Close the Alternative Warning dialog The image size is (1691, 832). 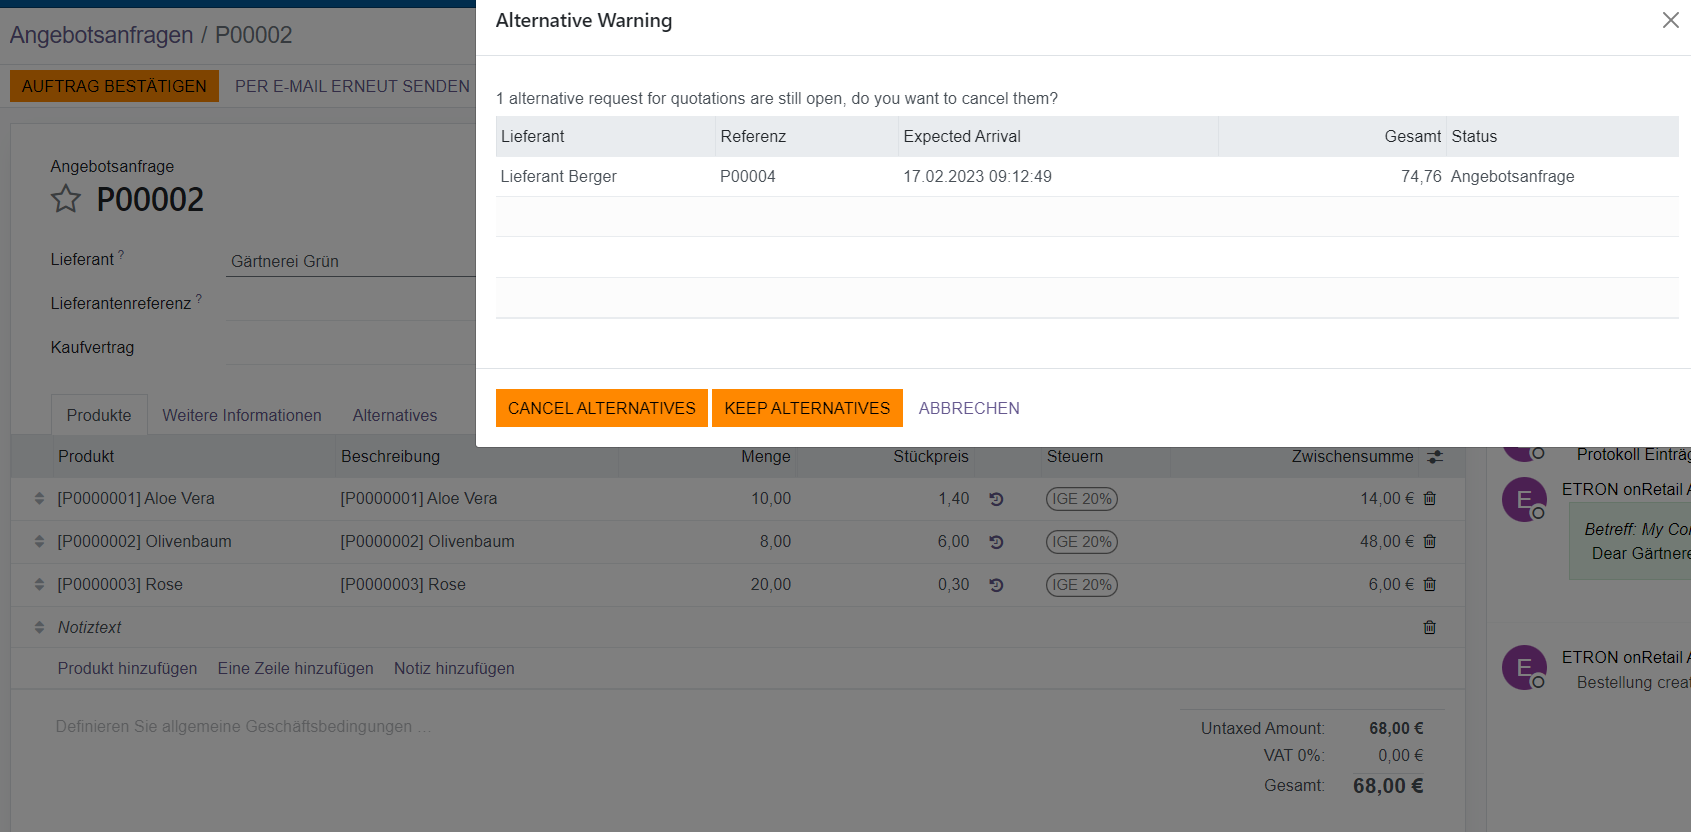click(1670, 20)
